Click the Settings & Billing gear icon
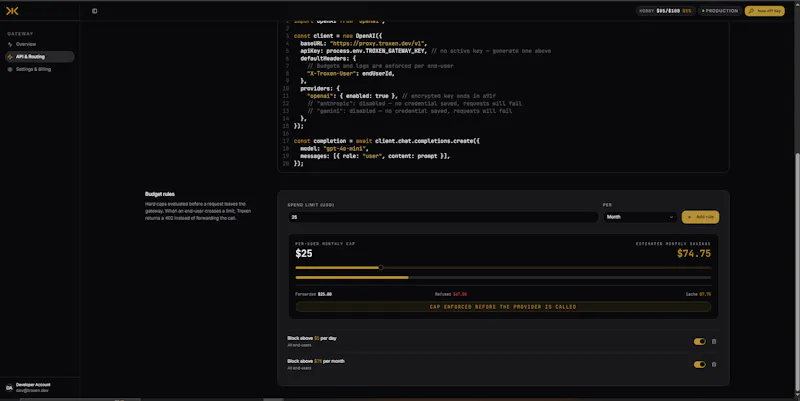 pyautogui.click(x=10, y=69)
